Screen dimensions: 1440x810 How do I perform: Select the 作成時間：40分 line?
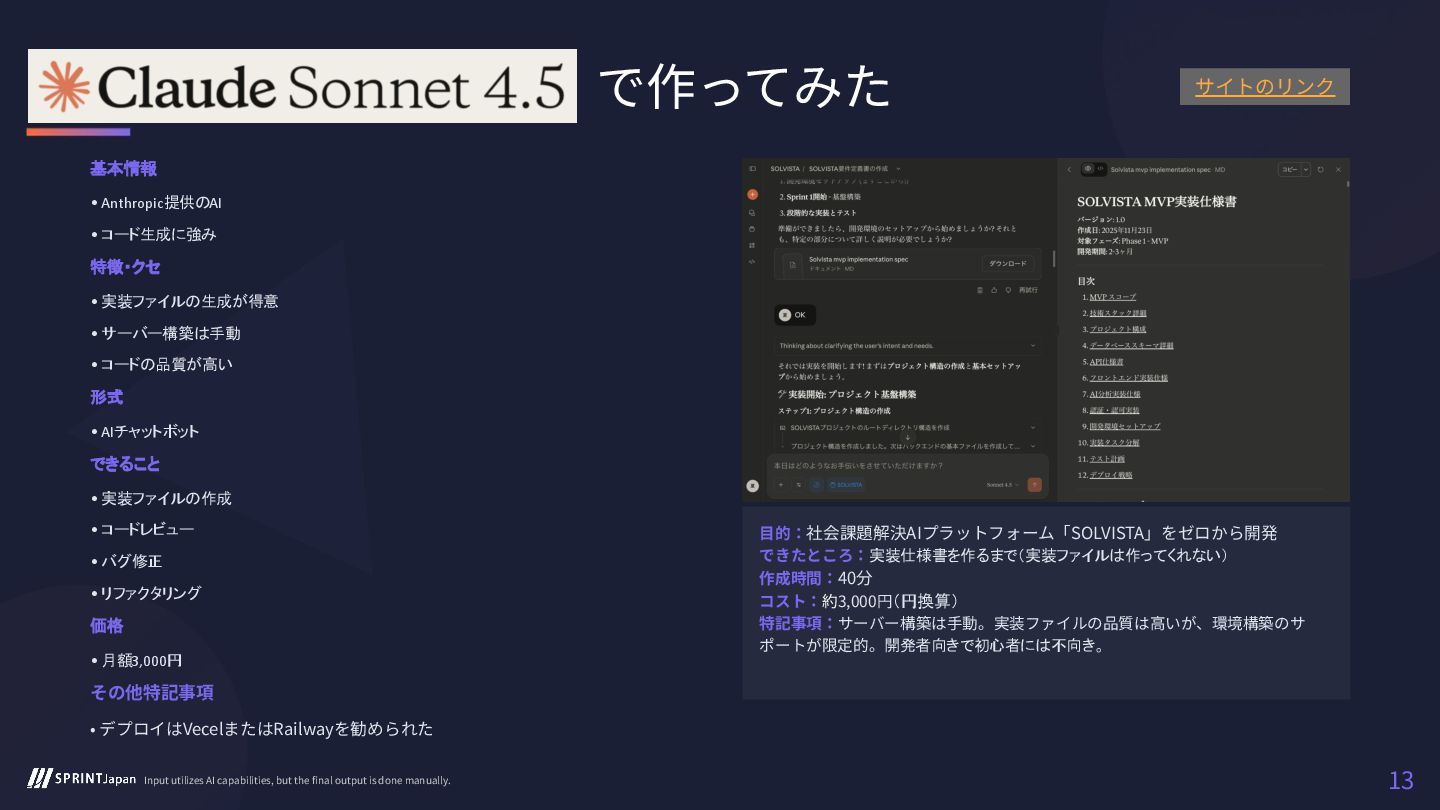[x=815, y=578]
